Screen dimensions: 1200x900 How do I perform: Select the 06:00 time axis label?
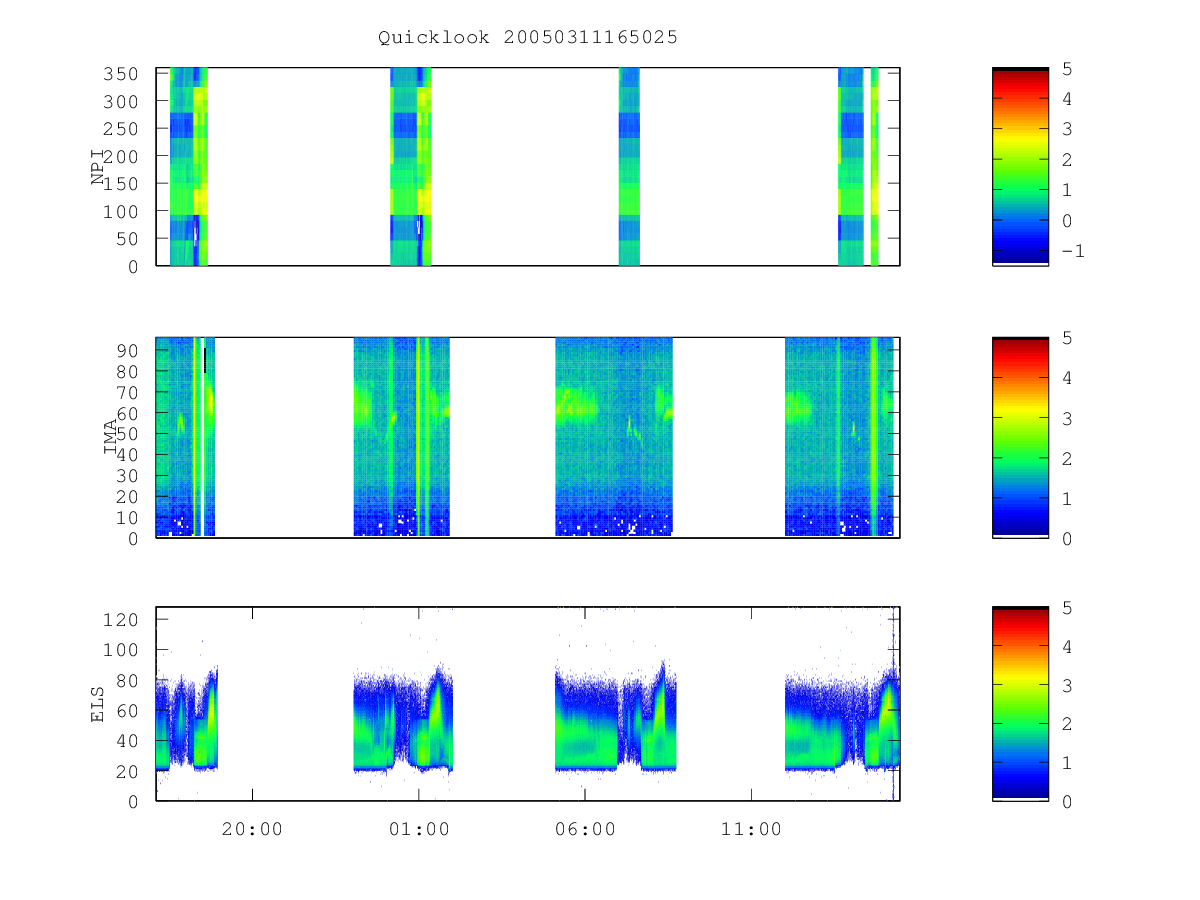[x=584, y=829]
